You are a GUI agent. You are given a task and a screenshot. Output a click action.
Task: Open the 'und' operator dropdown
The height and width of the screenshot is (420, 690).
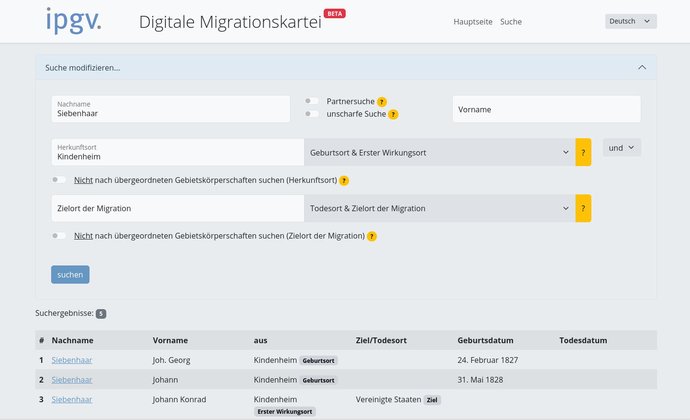click(622, 148)
